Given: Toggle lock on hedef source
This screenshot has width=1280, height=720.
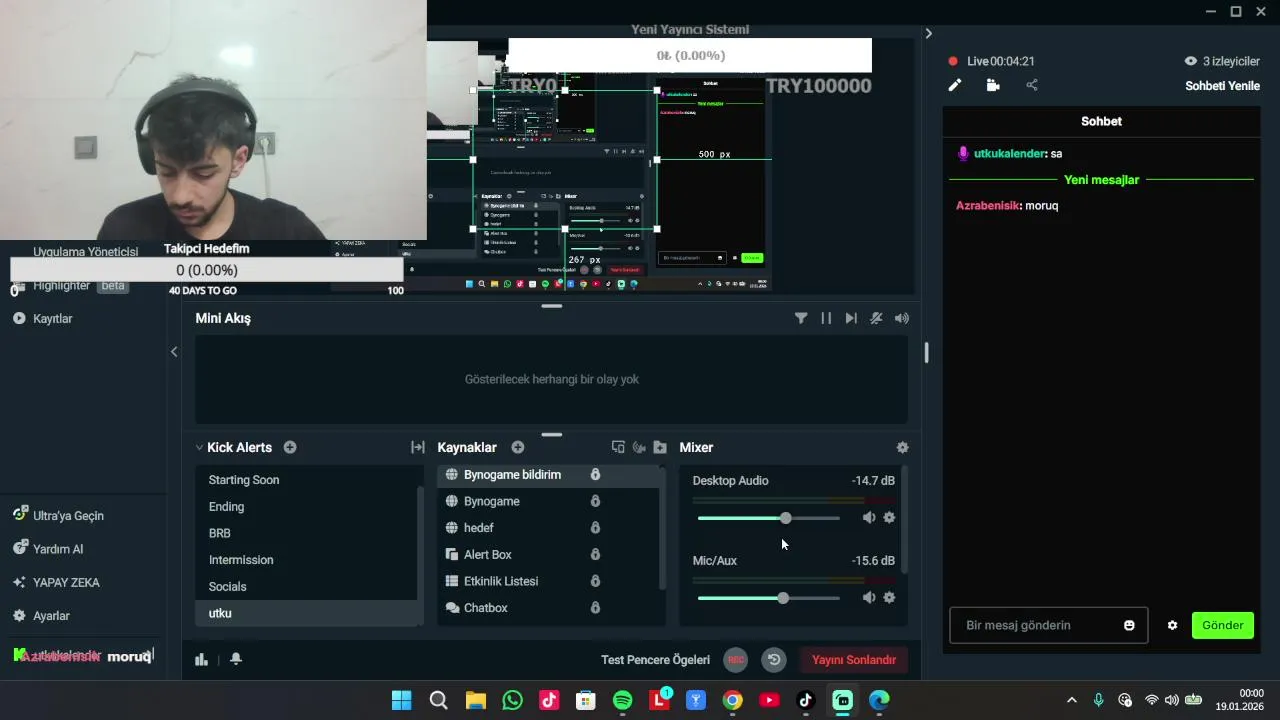Looking at the screenshot, I should click(595, 527).
